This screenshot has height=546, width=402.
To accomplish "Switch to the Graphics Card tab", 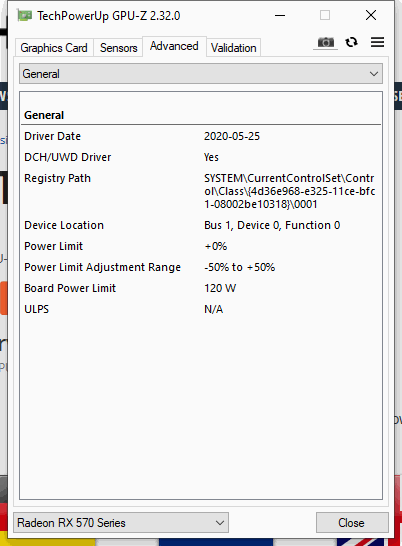I will [x=54, y=48].
